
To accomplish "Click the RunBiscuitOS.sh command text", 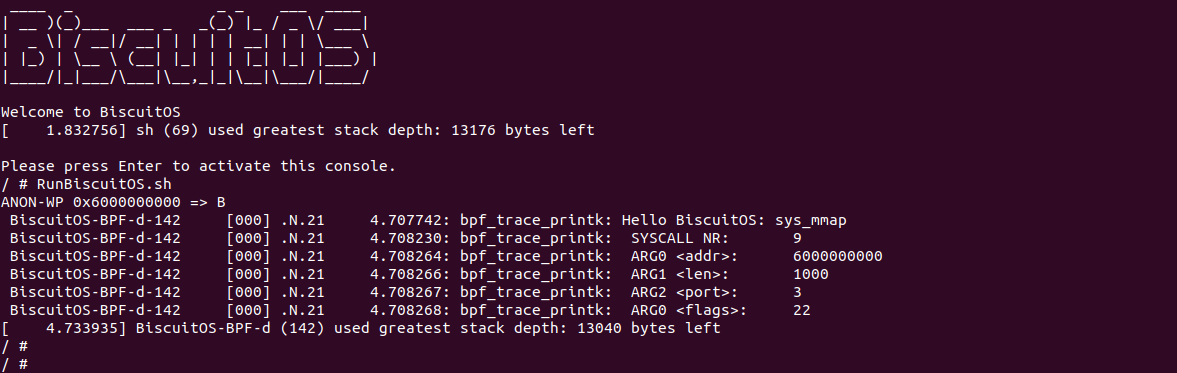I will [x=104, y=185].
